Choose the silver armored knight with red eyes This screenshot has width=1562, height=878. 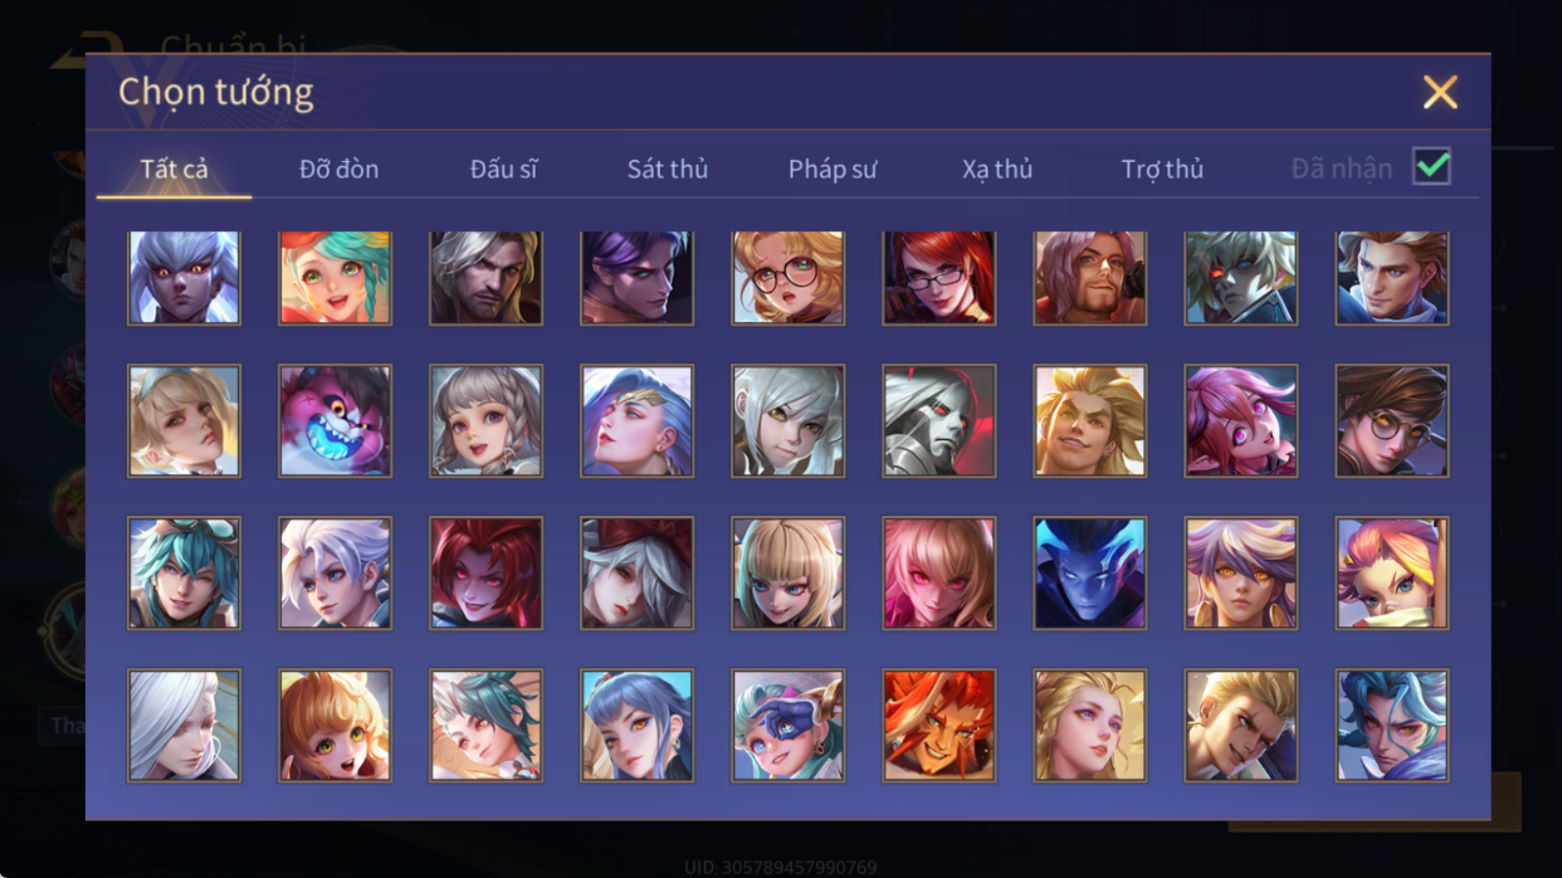pos(939,420)
